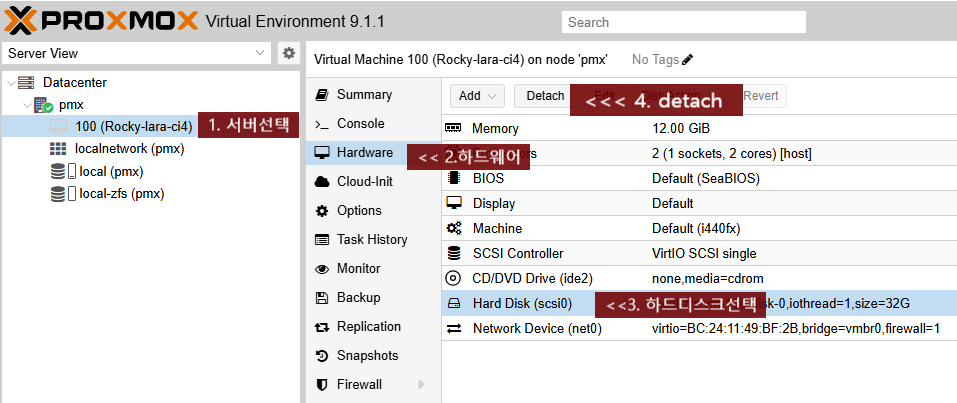Click the pmx node icon
957x403 pixels.
click(43, 105)
